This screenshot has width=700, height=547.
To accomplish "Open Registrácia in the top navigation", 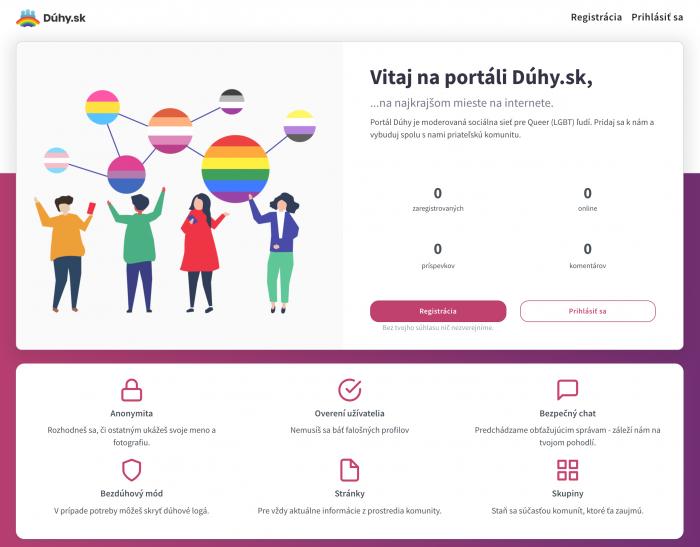I will 596,17.
